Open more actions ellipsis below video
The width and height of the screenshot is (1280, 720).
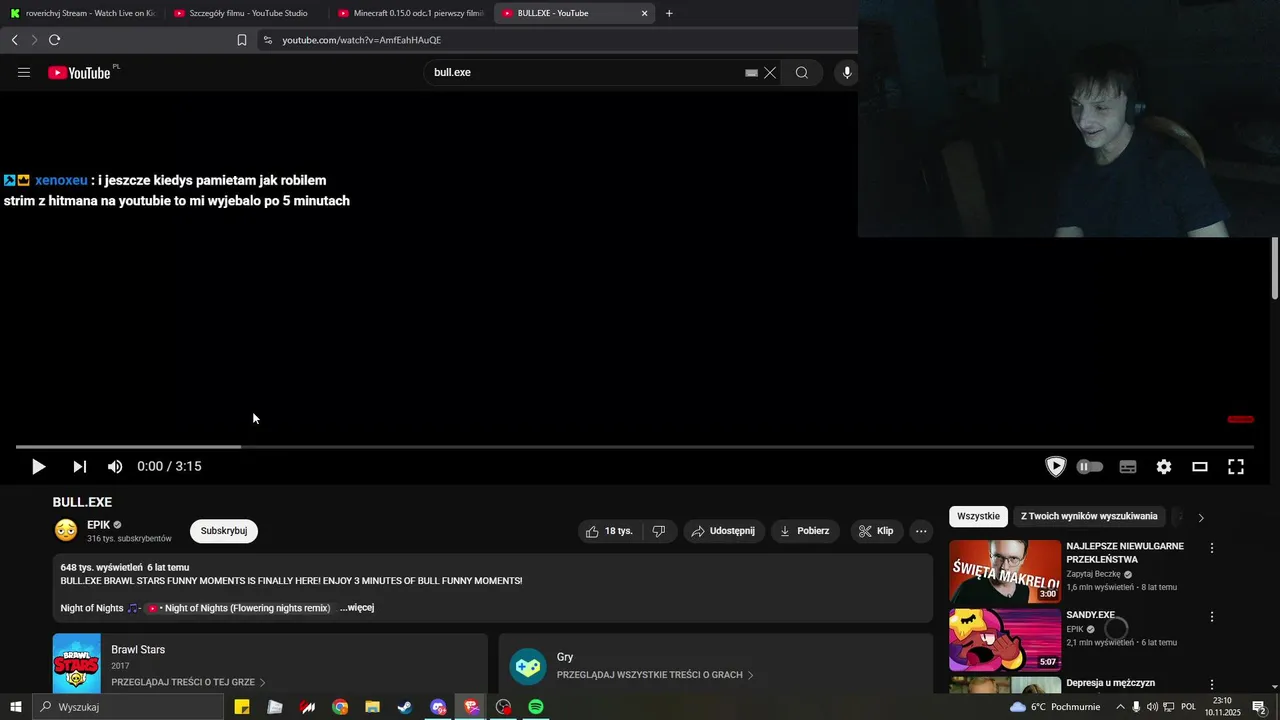(921, 531)
